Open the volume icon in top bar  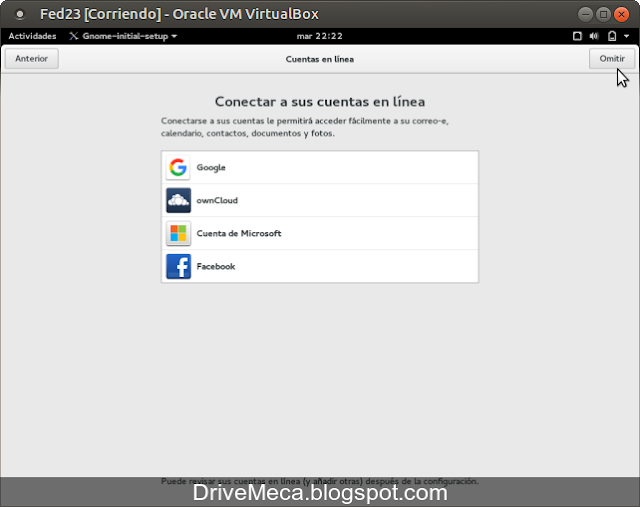pyautogui.click(x=594, y=36)
